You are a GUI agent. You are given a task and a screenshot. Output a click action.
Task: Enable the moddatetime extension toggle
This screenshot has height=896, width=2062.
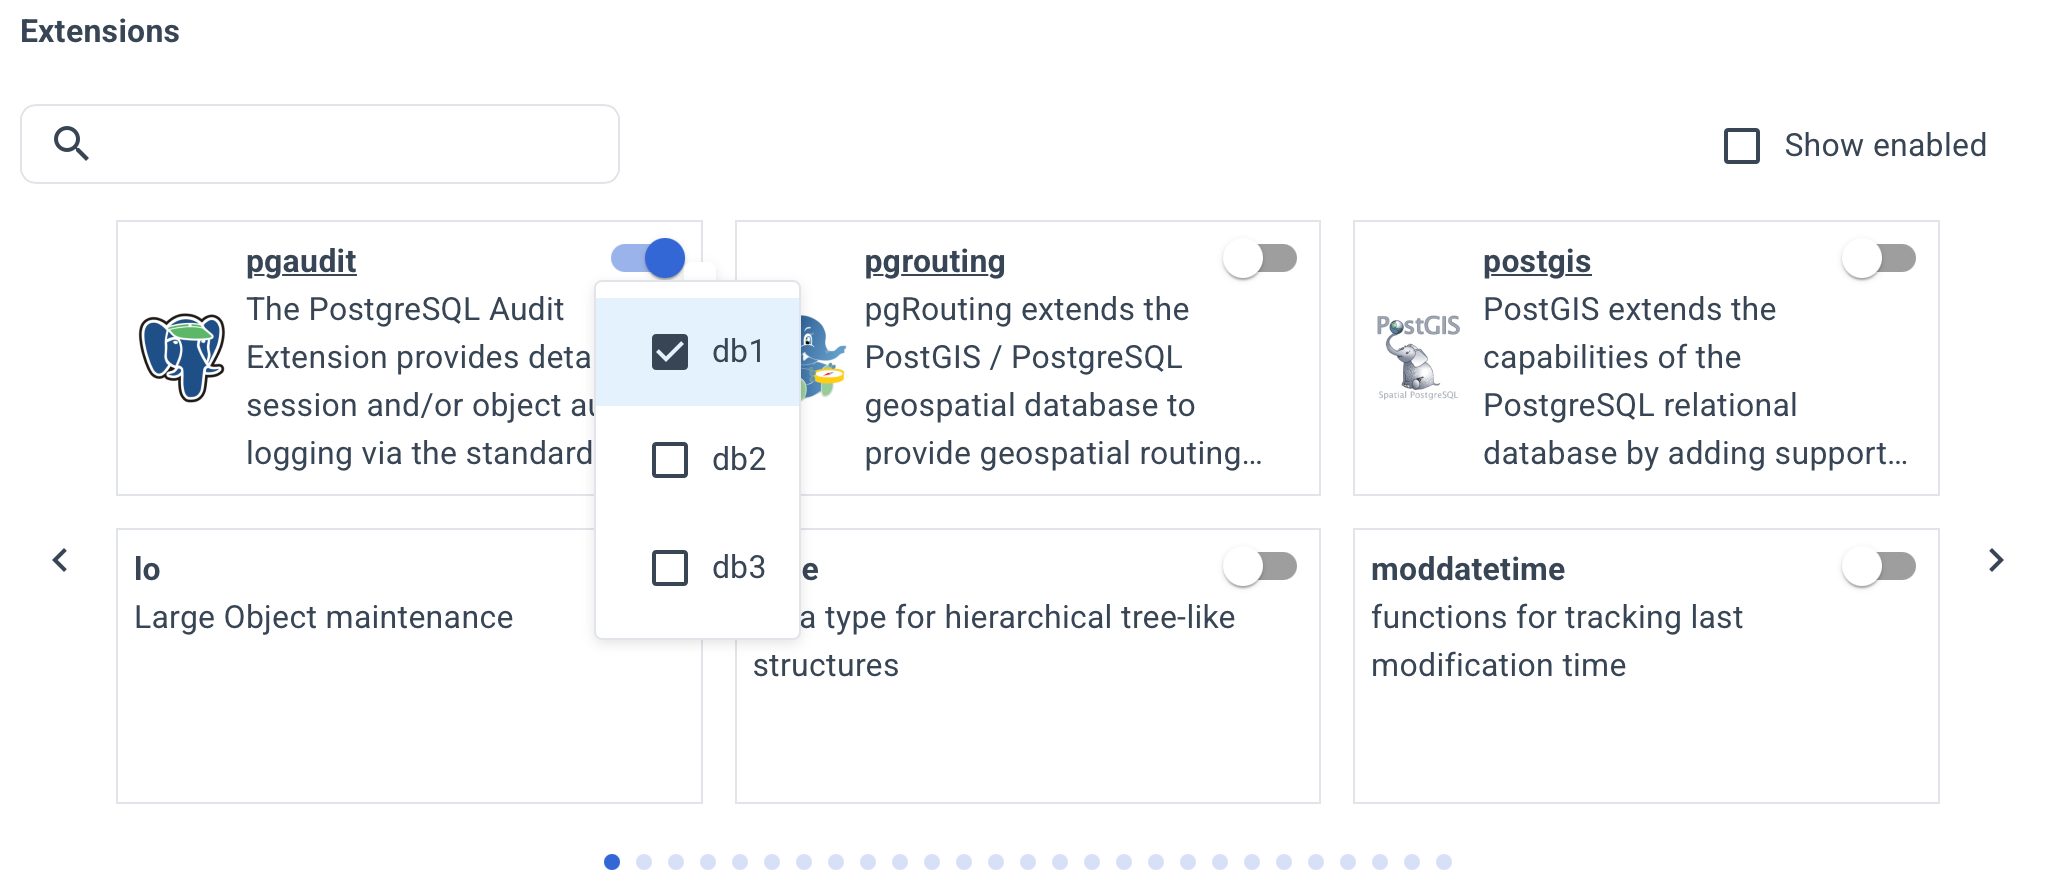(x=1878, y=567)
